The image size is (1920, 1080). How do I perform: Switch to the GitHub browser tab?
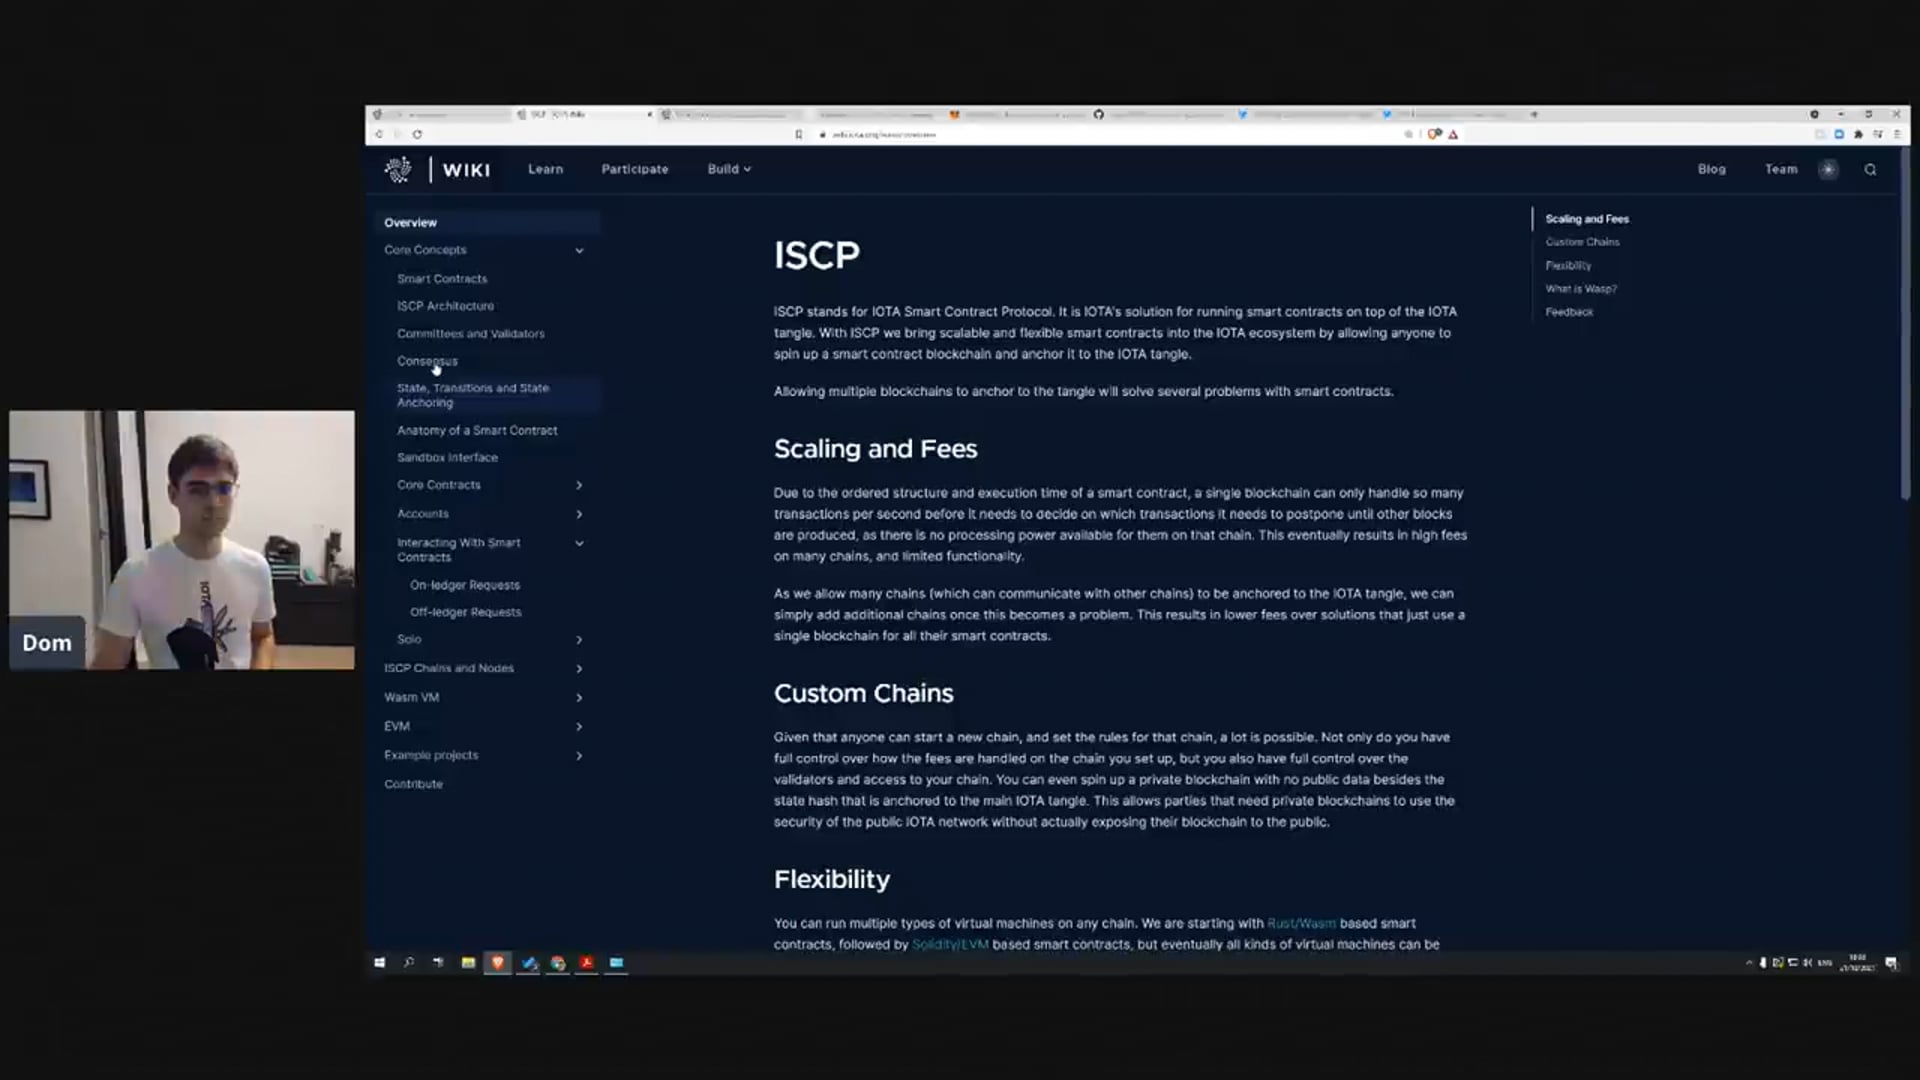[x=1160, y=115]
